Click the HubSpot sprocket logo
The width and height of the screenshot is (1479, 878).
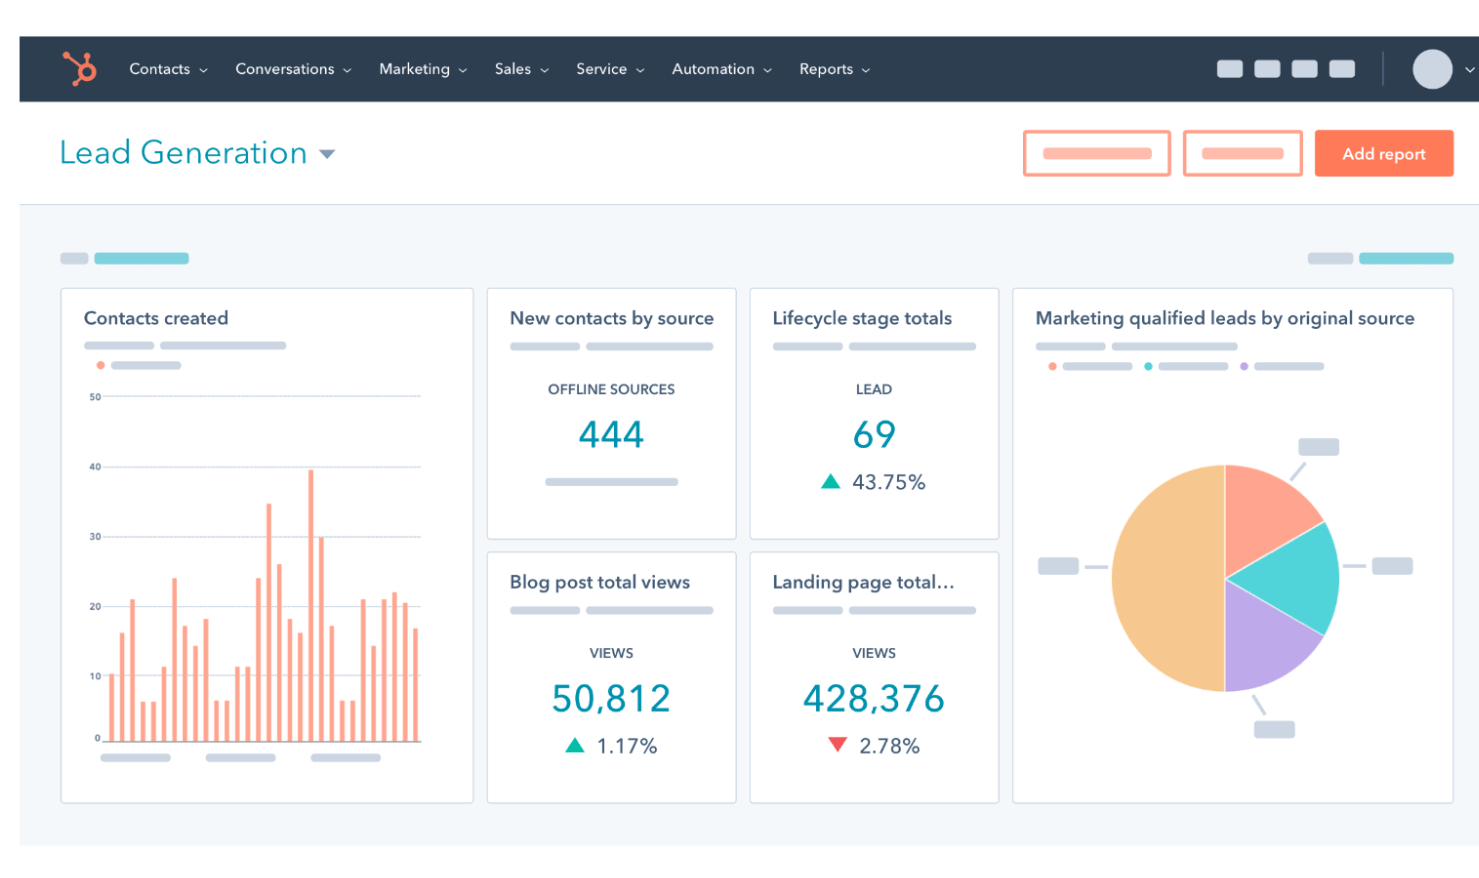(x=80, y=69)
